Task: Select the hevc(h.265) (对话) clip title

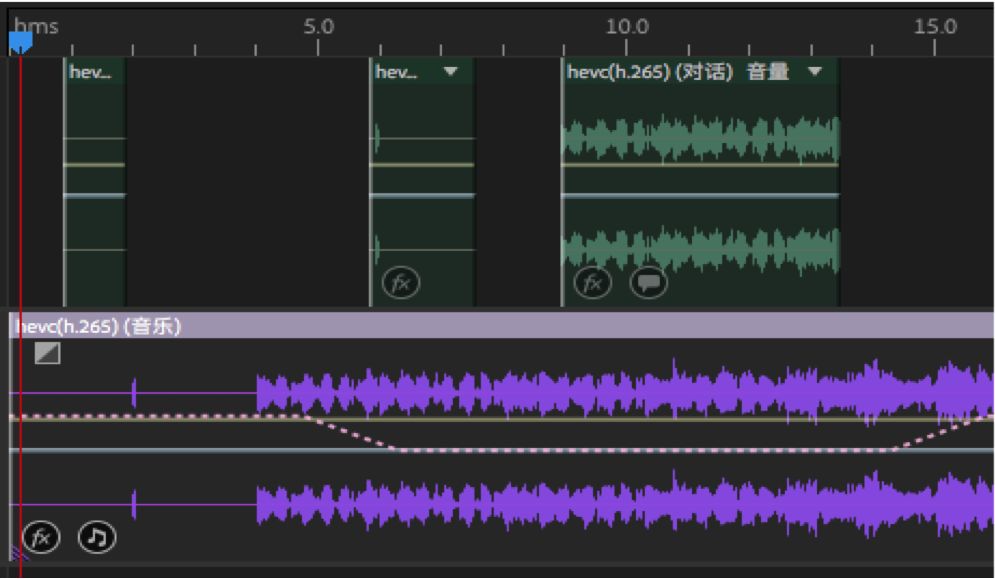Action: coord(650,72)
